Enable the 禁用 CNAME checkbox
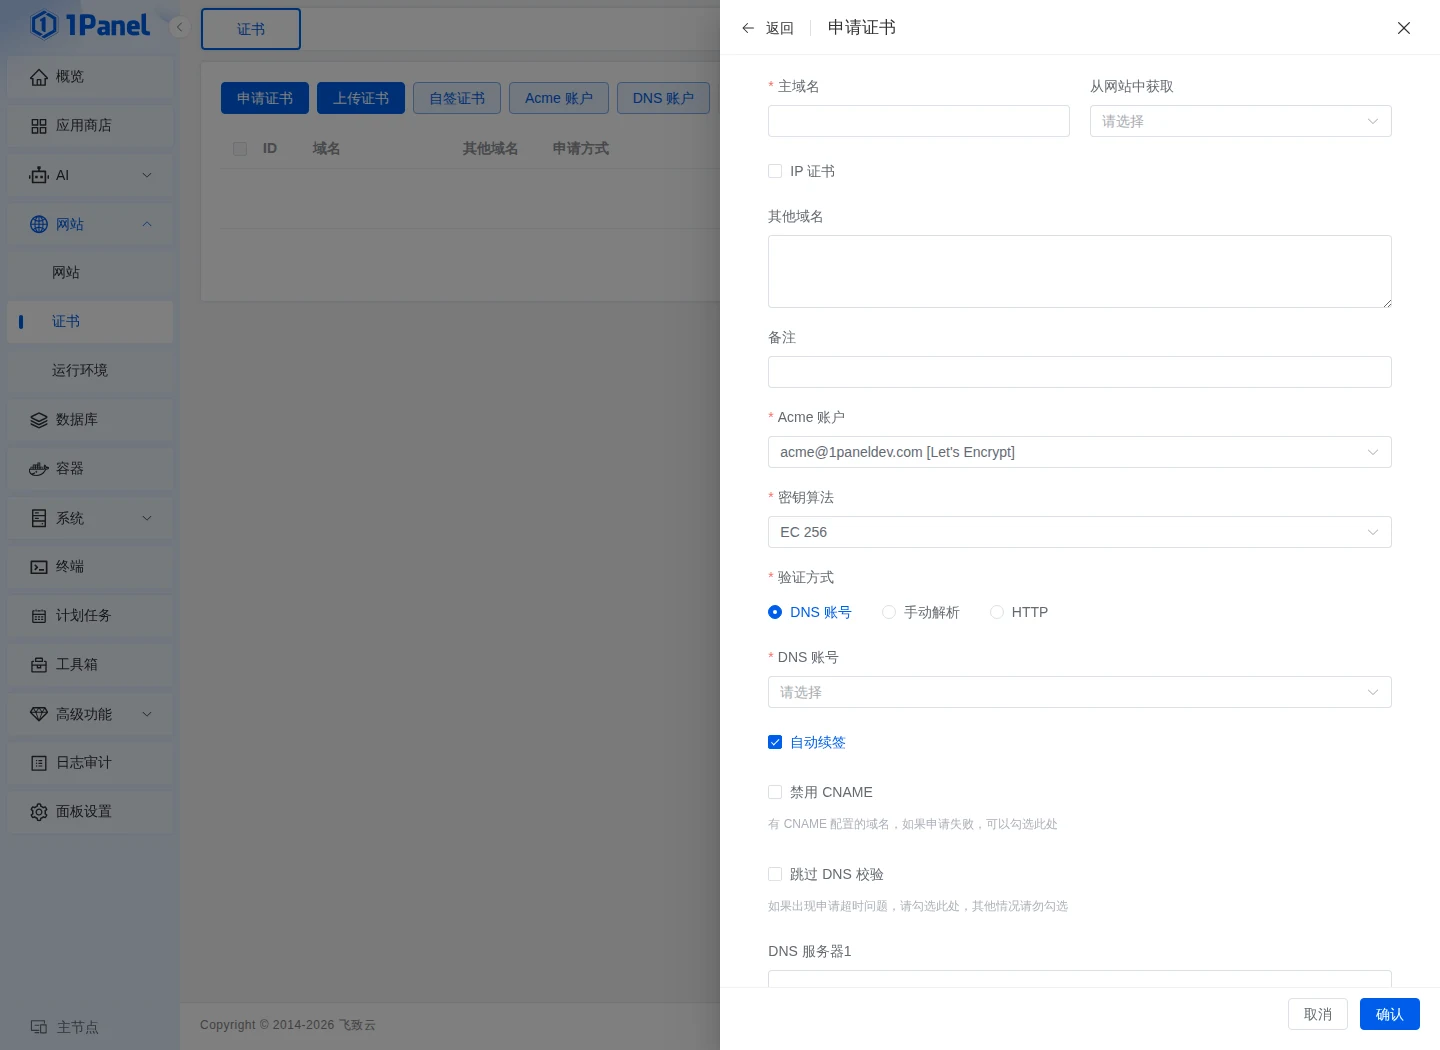Screen dimensions: 1440x1050 775,792
